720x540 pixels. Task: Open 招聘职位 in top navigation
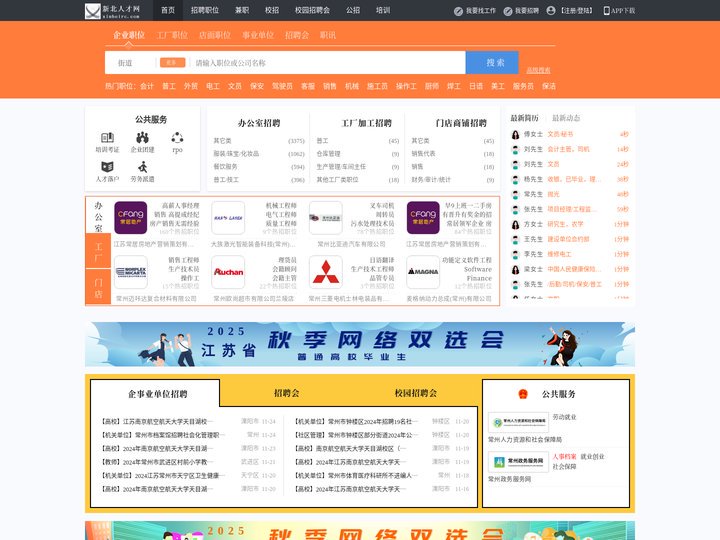click(205, 10)
